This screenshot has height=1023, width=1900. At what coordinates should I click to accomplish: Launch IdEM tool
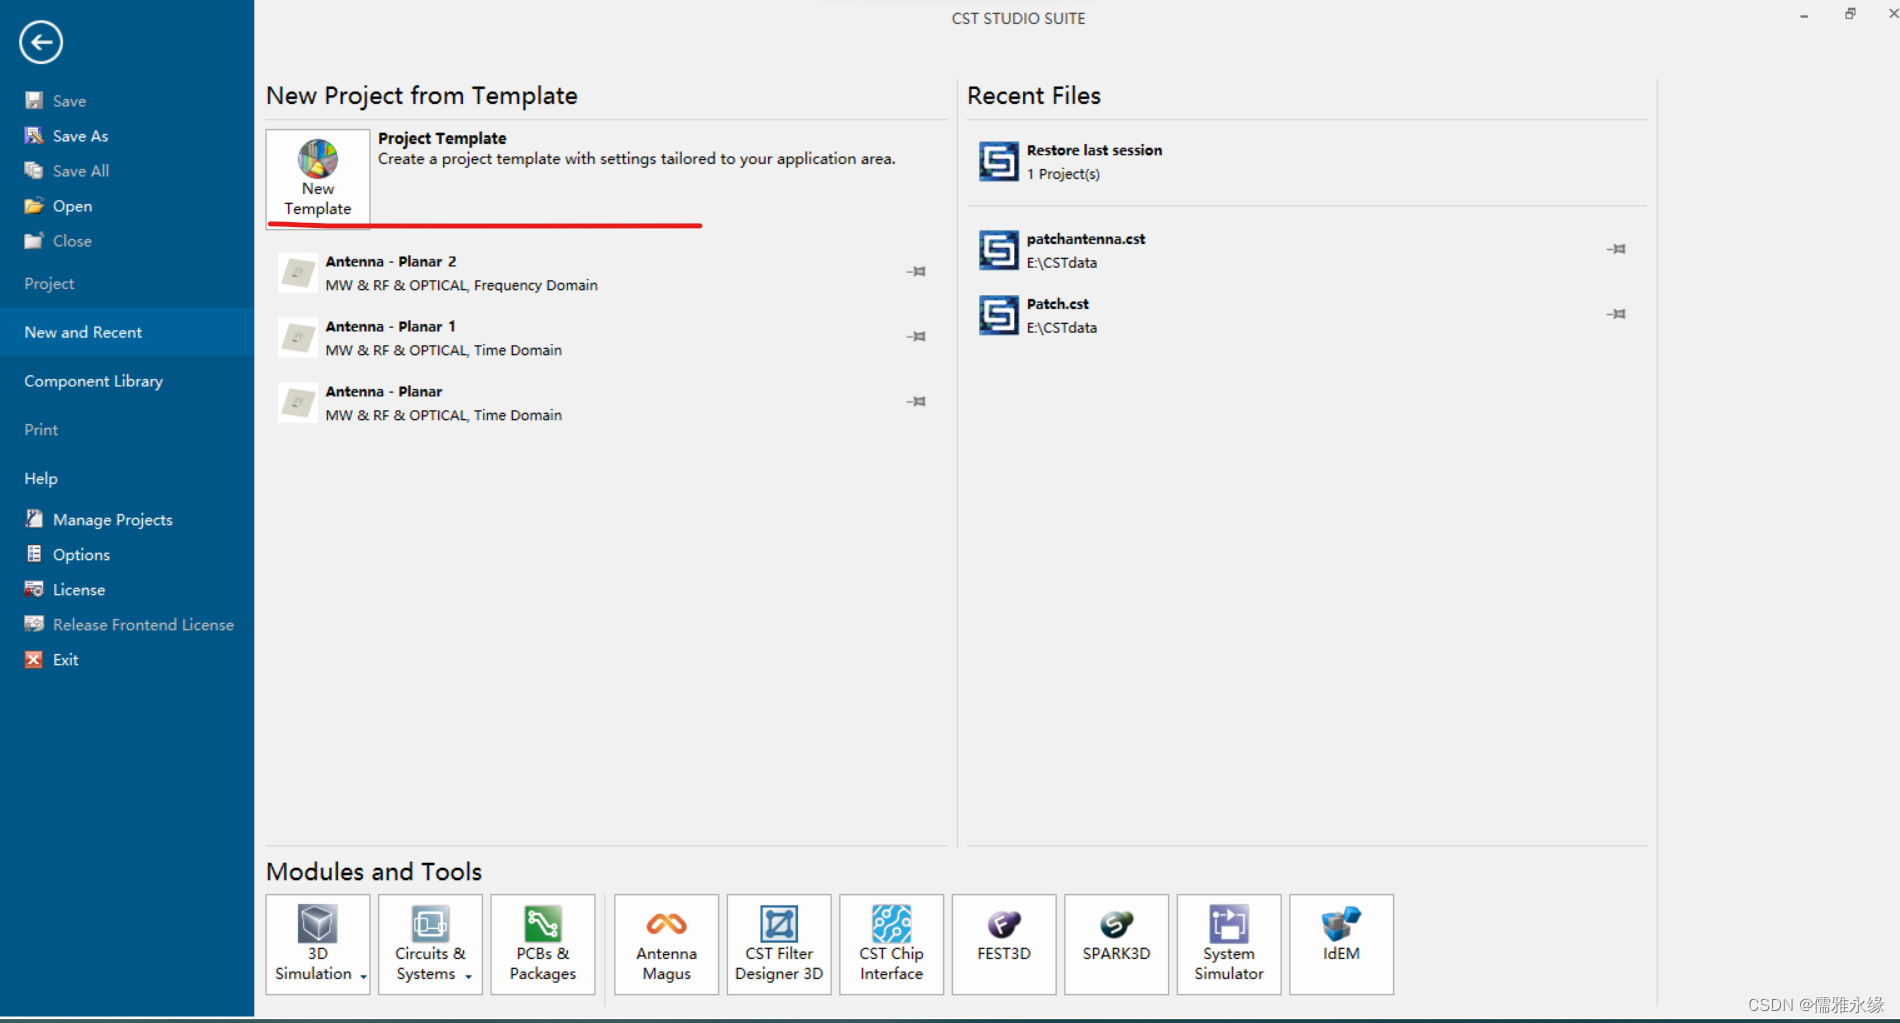pos(1342,944)
